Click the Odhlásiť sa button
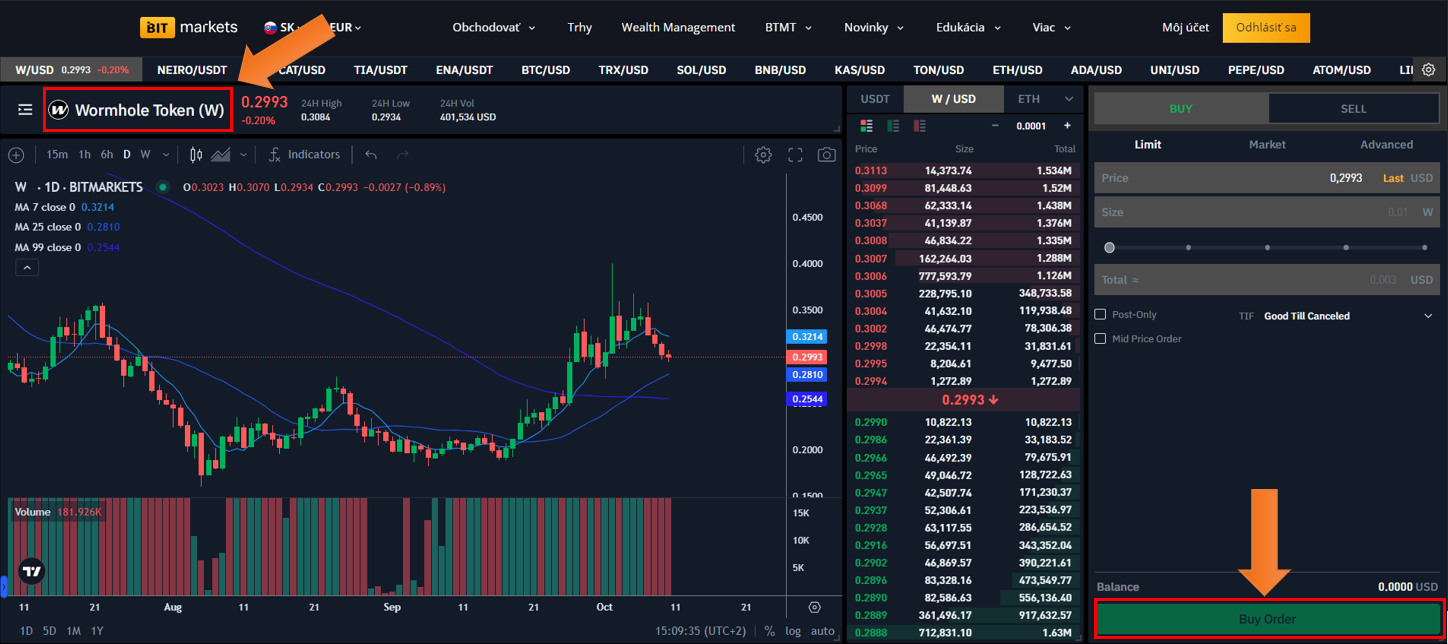Screen dimensions: 1448x644 point(1265,28)
